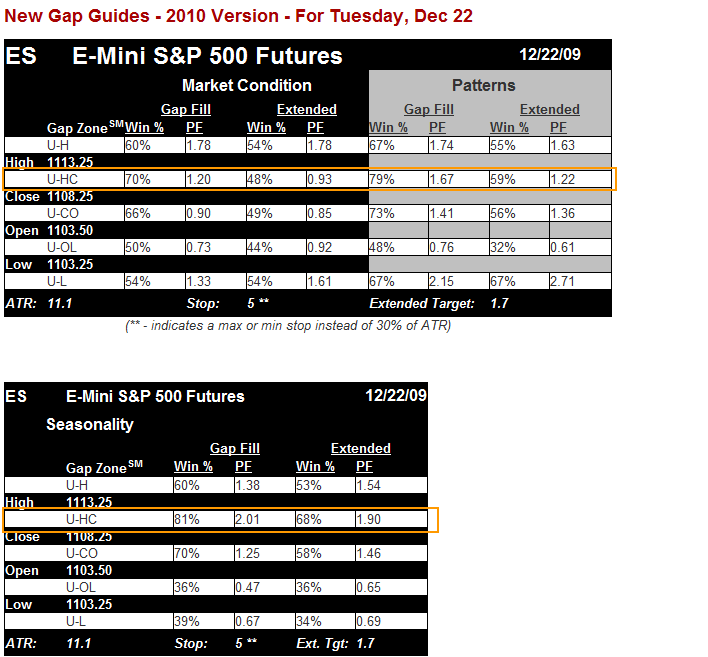Click the Gap Fill header under Patterns
This screenshot has width=708, height=657.
(x=429, y=110)
